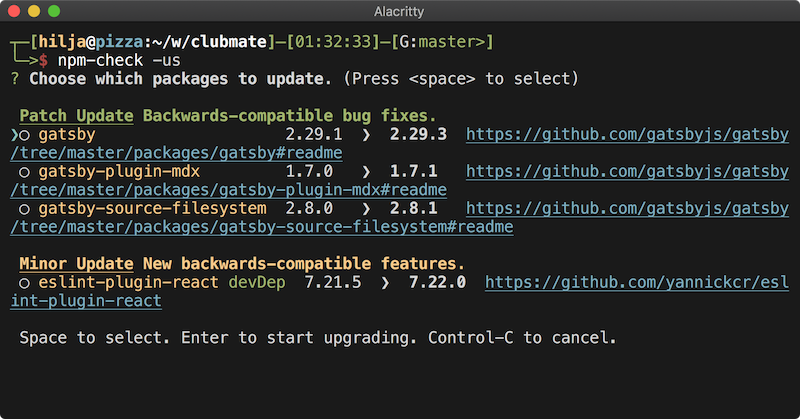Click the 'npm-check -us' command text

pyautogui.click(x=119, y=60)
